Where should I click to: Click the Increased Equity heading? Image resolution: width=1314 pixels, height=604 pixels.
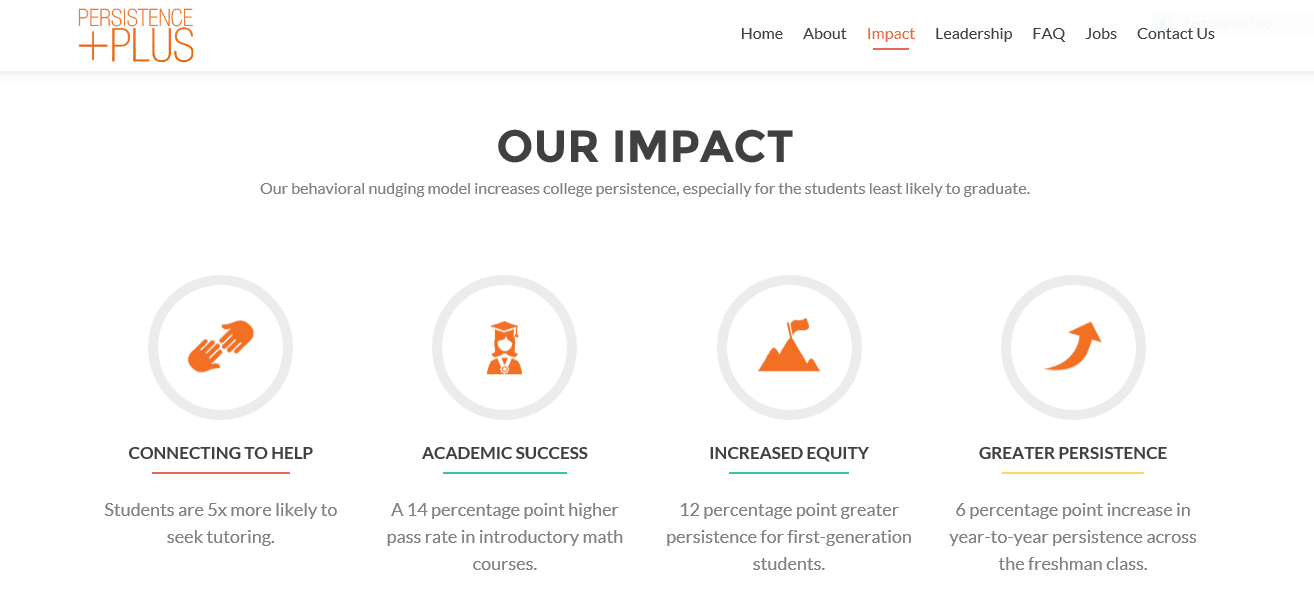click(788, 453)
